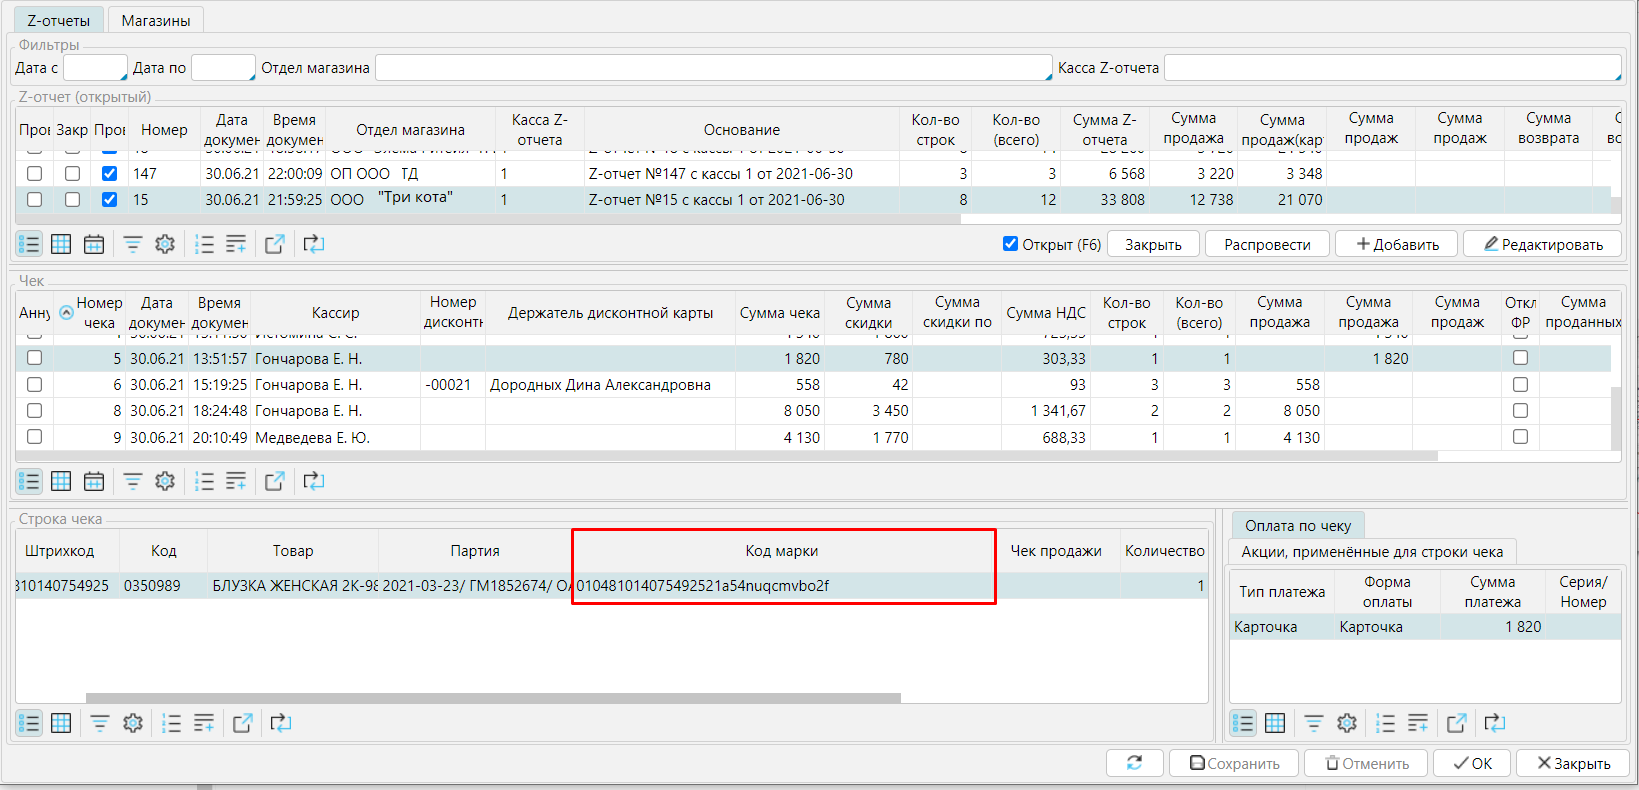Open filter icon in Z-отчет toolbar
Viewport: 1639px width, 790px height.
(132, 244)
